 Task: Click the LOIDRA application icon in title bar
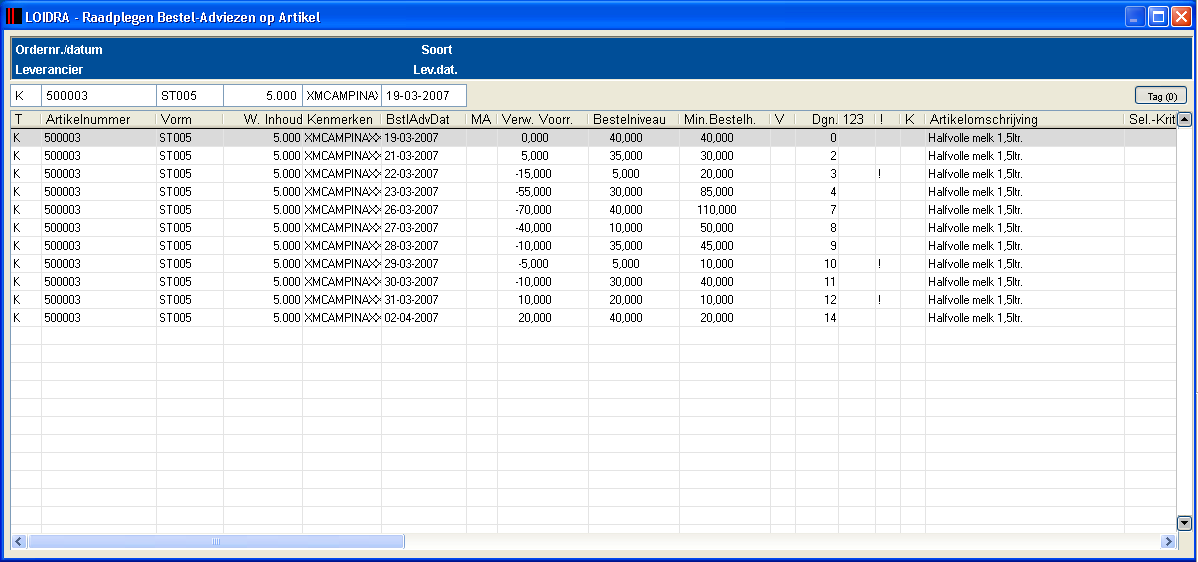pyautogui.click(x=14, y=16)
